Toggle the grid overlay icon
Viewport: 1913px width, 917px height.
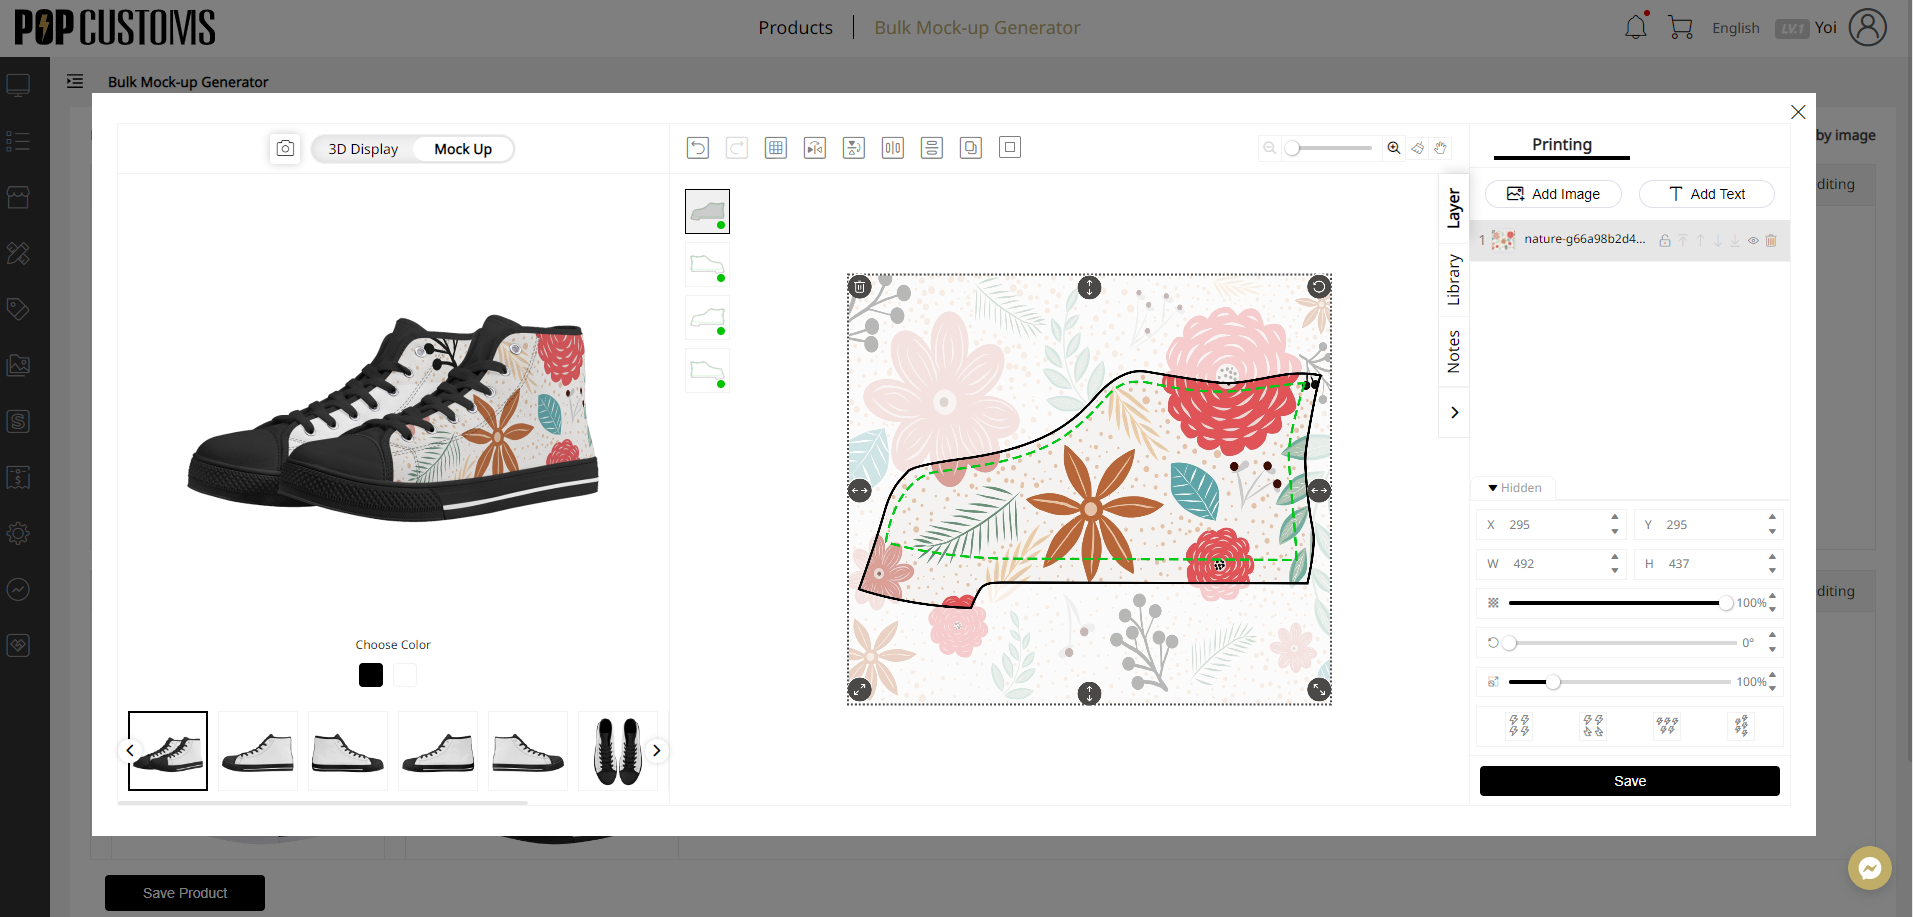[775, 148]
